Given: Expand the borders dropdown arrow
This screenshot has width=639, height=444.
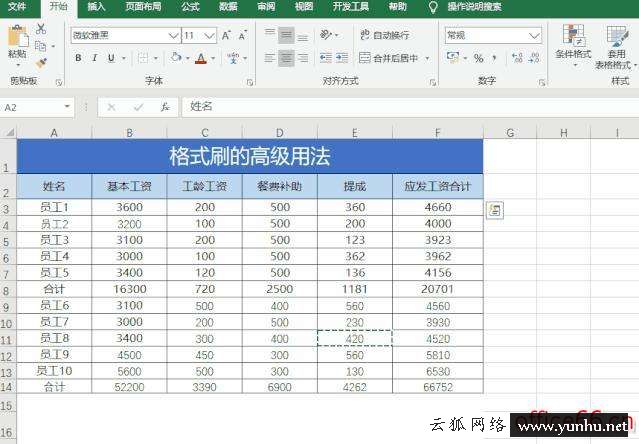Looking at the screenshot, I should click(x=155, y=59).
